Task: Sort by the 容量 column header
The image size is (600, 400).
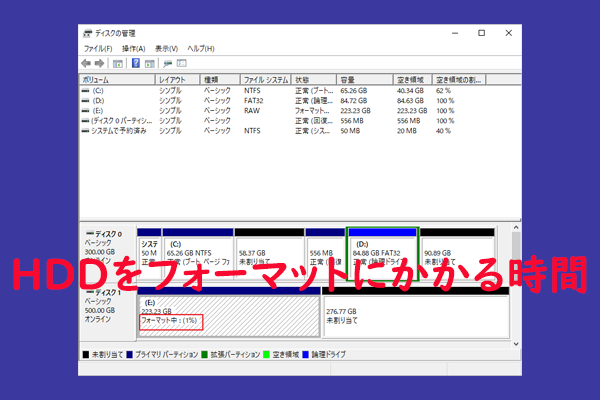Action: (x=365, y=80)
